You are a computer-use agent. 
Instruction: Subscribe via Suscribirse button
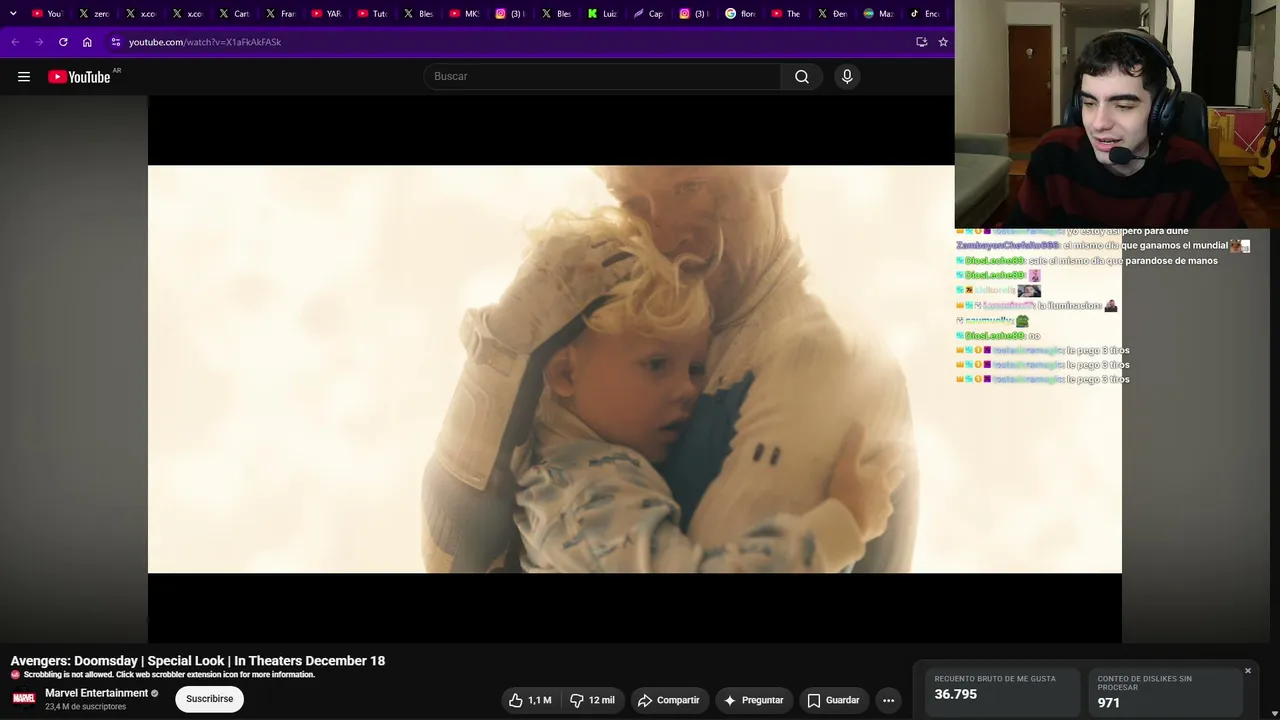click(x=210, y=699)
